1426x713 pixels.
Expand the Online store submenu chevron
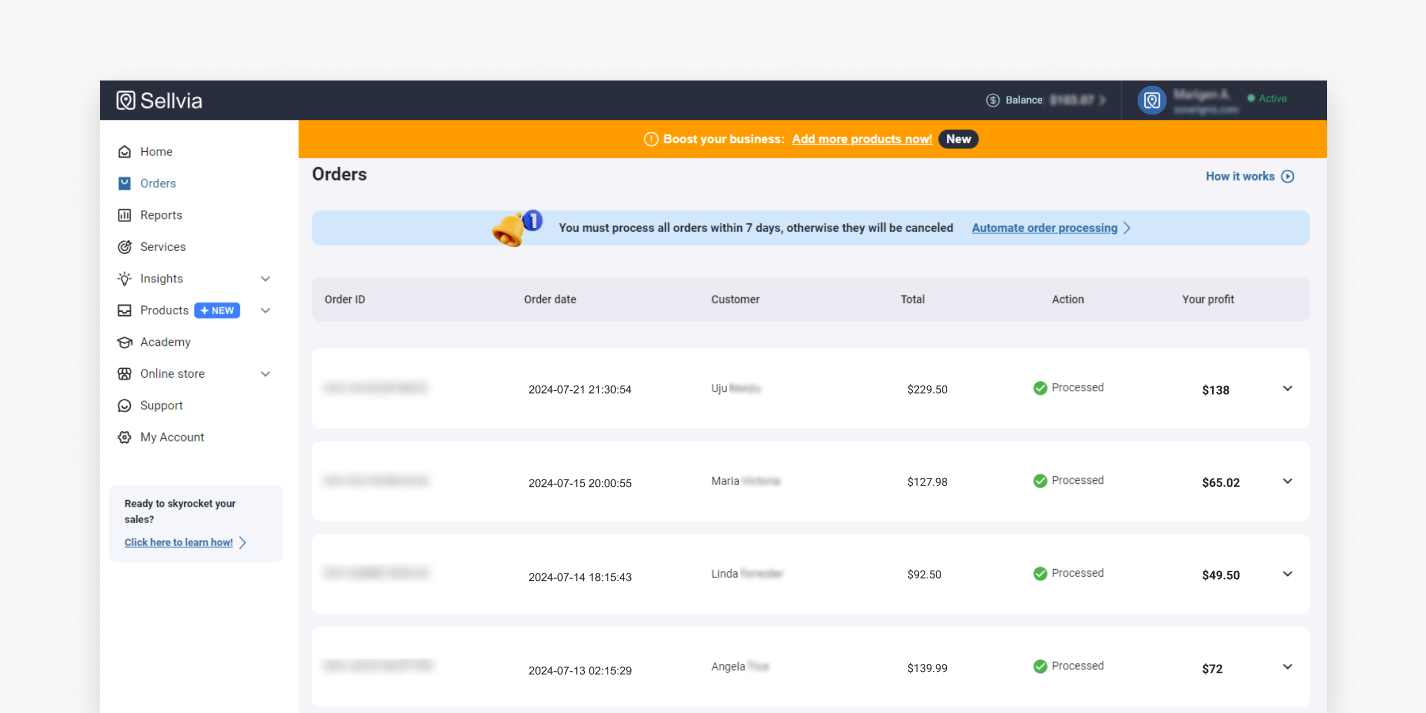coord(265,374)
